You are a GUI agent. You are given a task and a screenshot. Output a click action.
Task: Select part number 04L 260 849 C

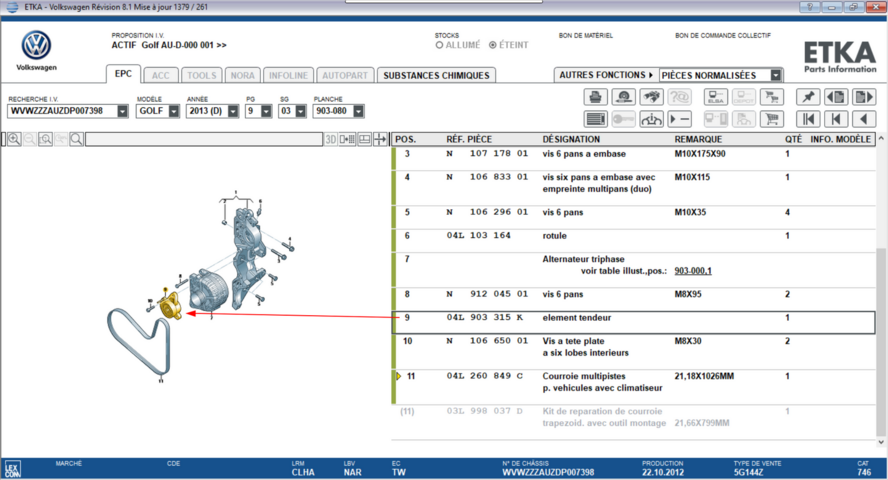coord(484,376)
